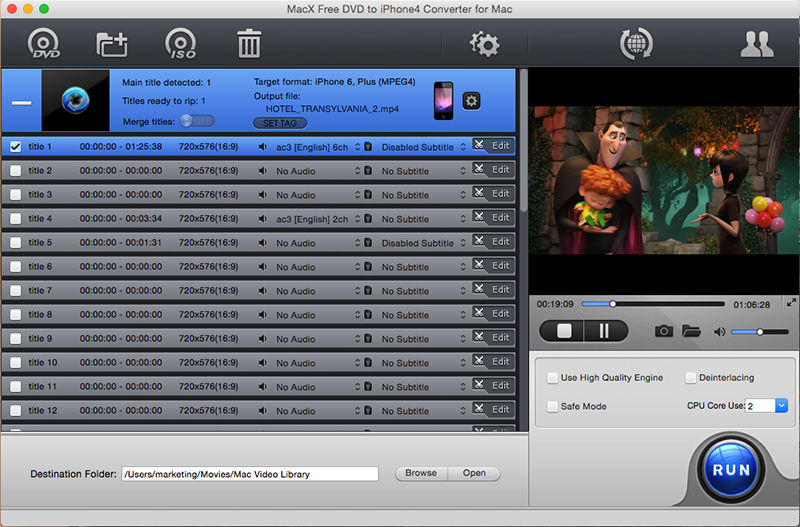Click the RUN button
This screenshot has width=800, height=527.
[x=731, y=469]
